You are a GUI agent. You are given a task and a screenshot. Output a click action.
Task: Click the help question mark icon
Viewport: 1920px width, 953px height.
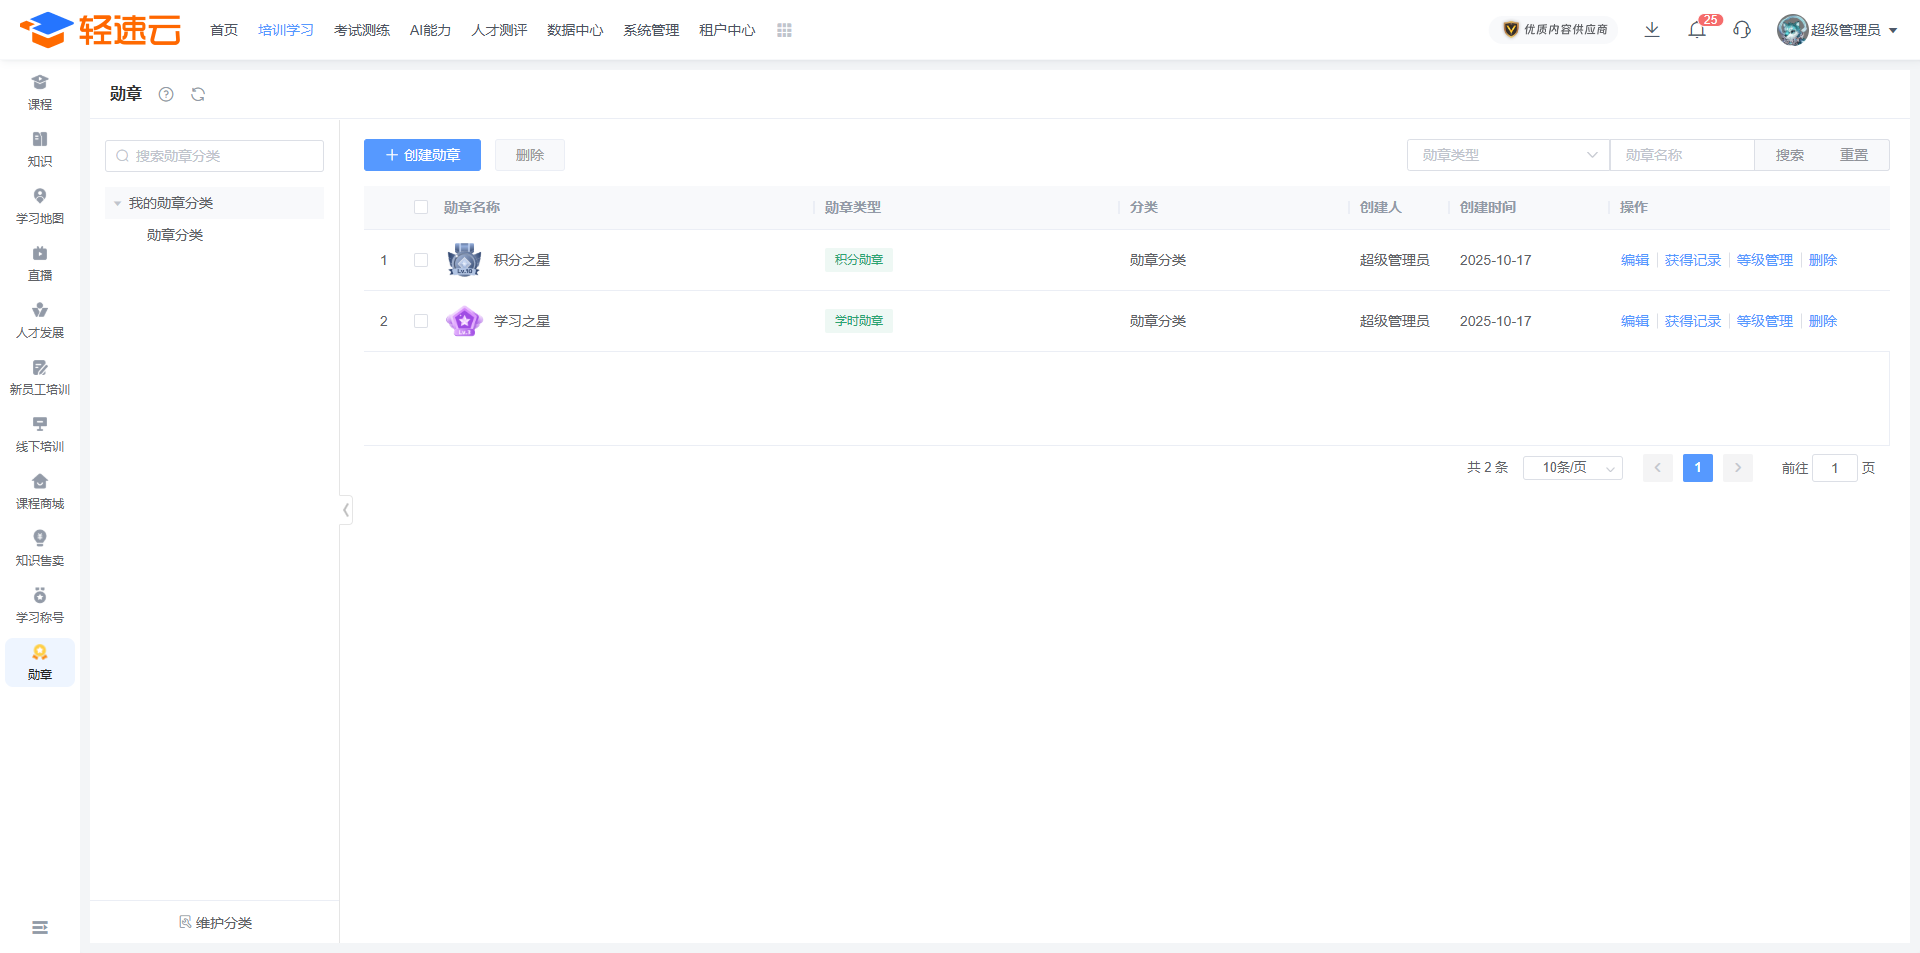[166, 94]
